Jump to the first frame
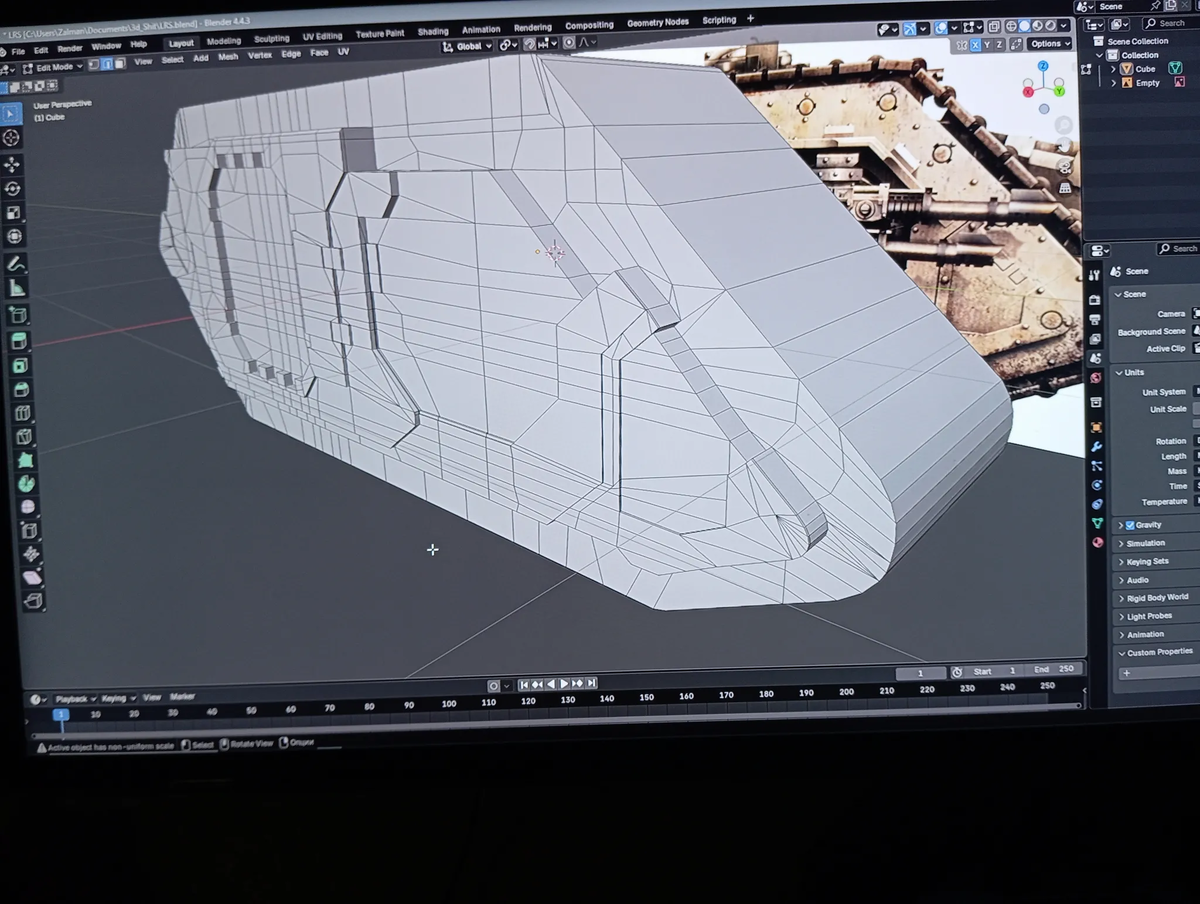Screen dimensions: 1200x904 click(x=524, y=684)
